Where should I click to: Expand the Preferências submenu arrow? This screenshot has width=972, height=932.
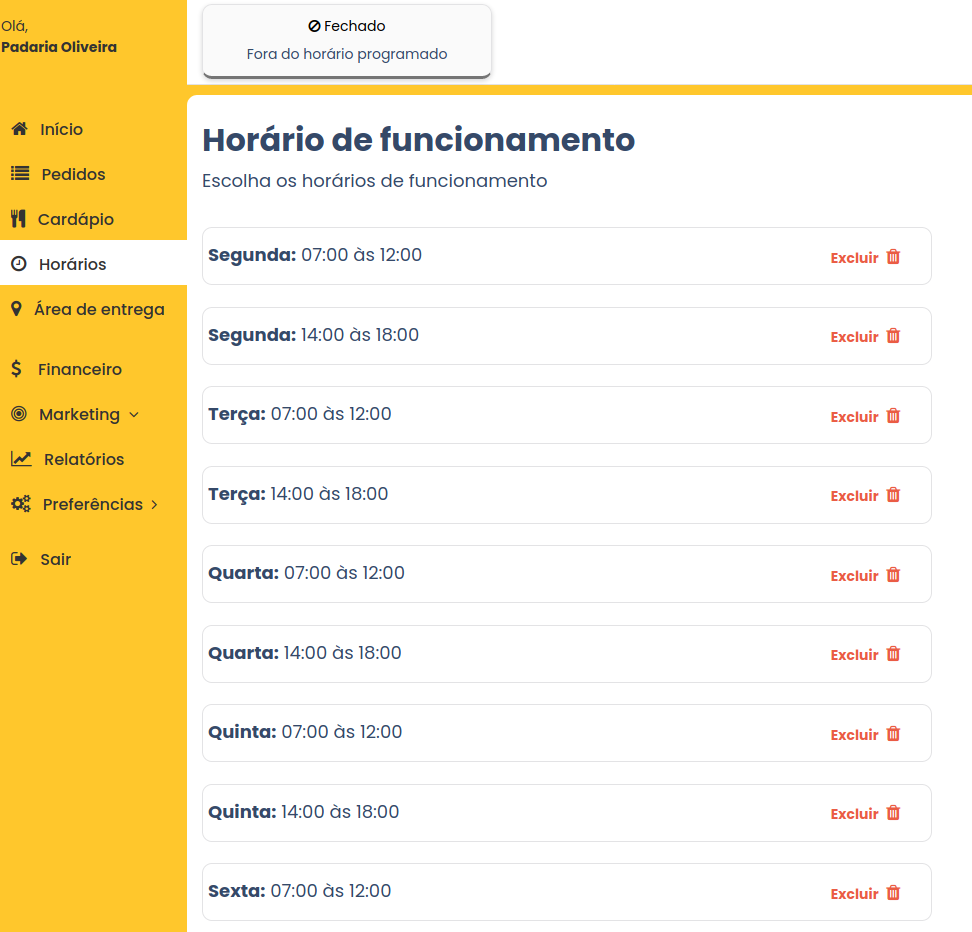coord(154,504)
